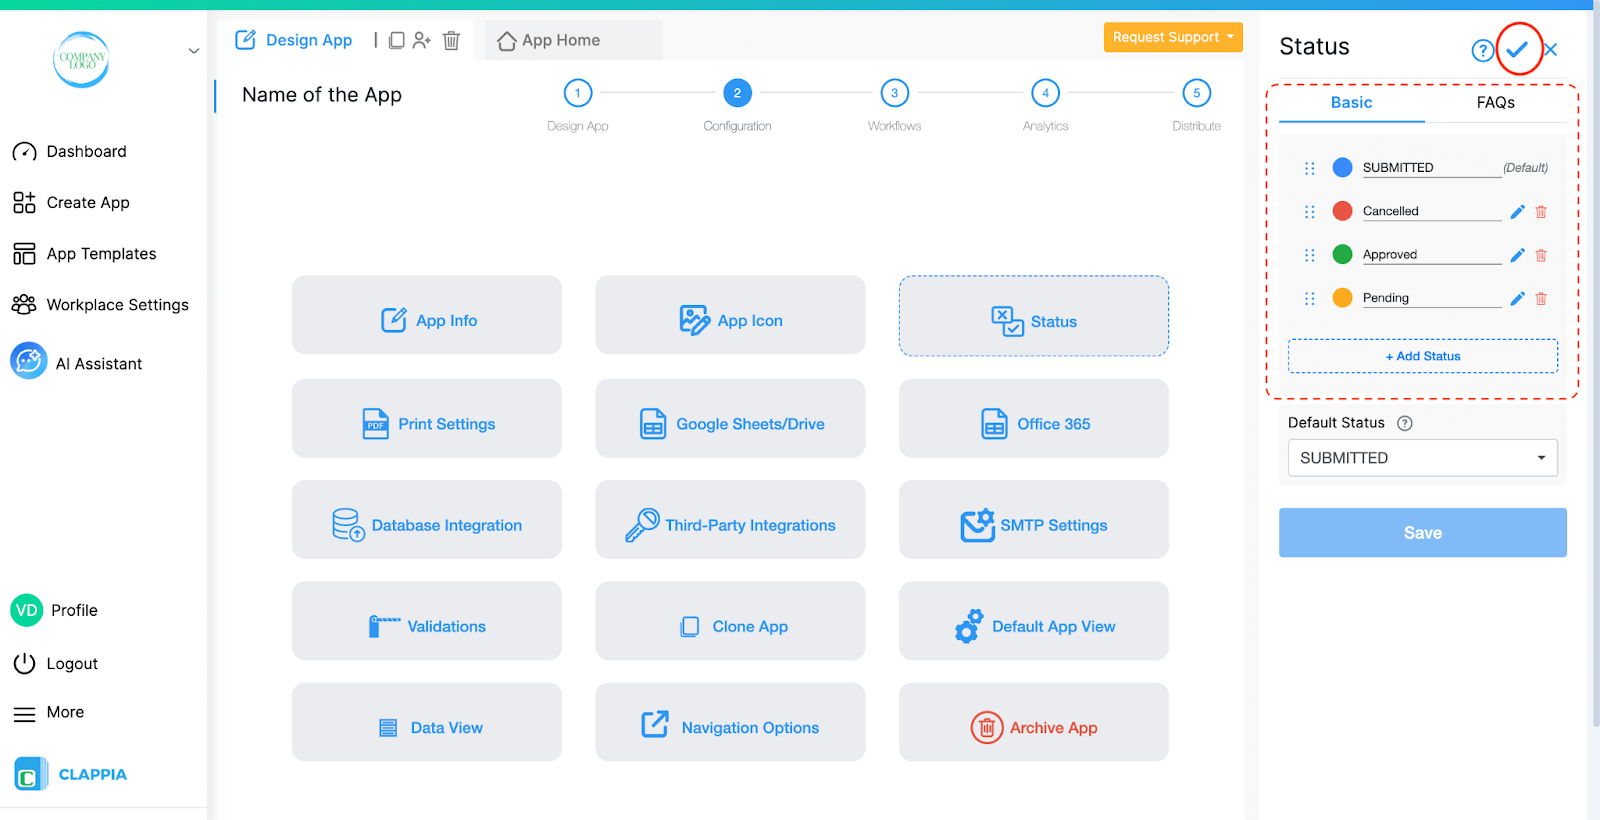Screen dimensions: 1600x820
Task: Open the help icon in Status panel header
Action: [x=1483, y=50]
